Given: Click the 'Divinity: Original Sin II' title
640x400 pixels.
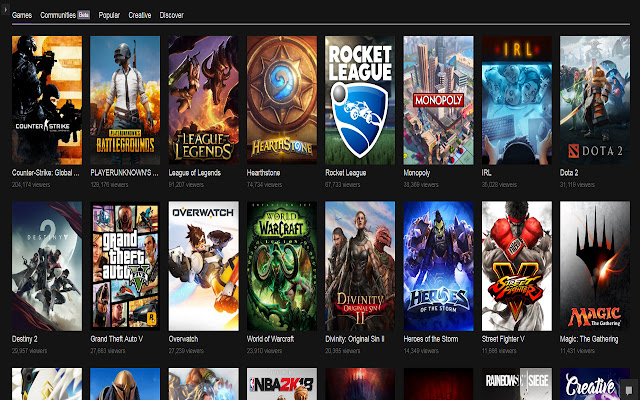Looking at the screenshot, I should 355,339.
